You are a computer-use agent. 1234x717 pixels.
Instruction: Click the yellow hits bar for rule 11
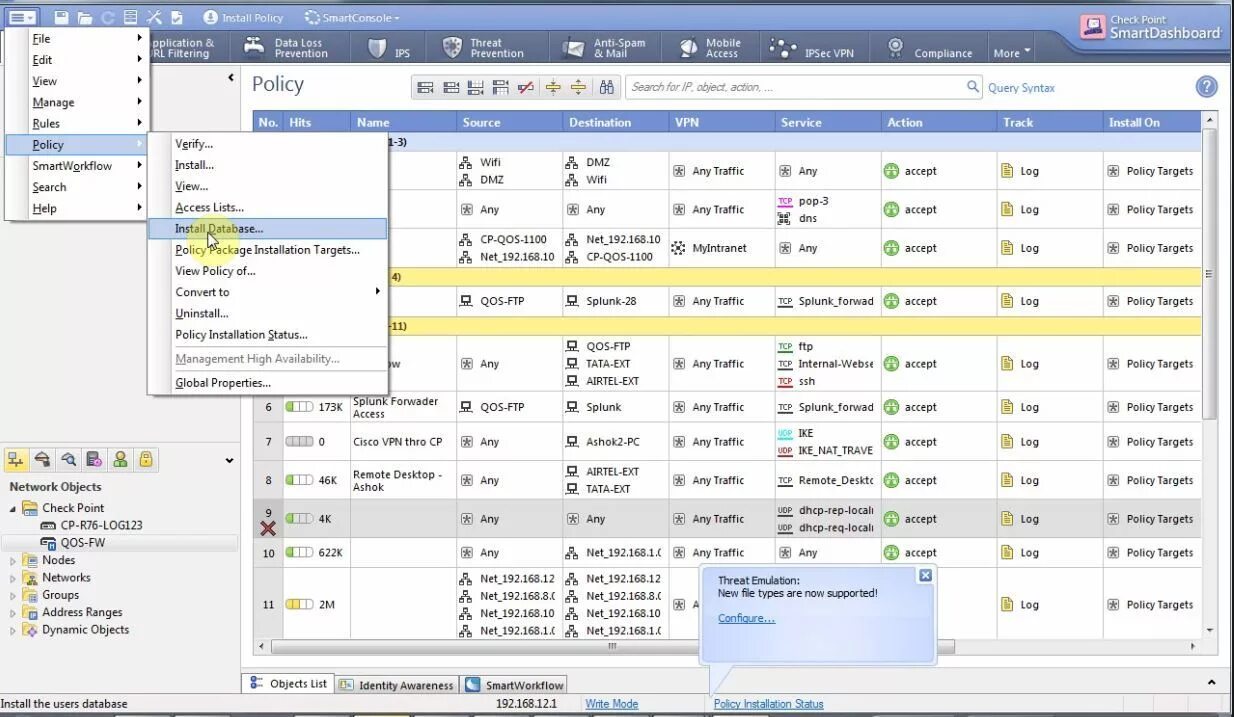(x=299, y=604)
